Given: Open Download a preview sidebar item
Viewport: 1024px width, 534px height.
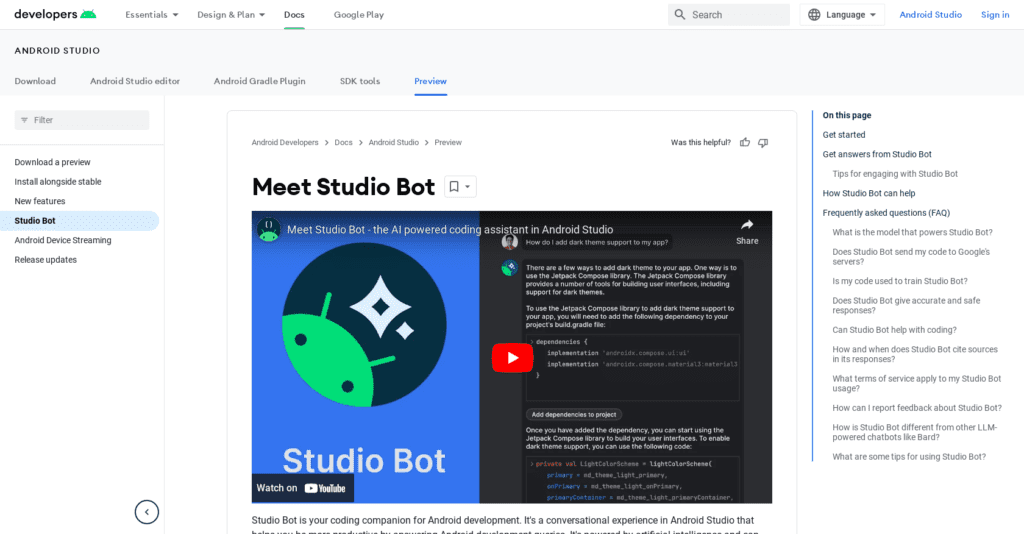Looking at the screenshot, I should click(52, 162).
